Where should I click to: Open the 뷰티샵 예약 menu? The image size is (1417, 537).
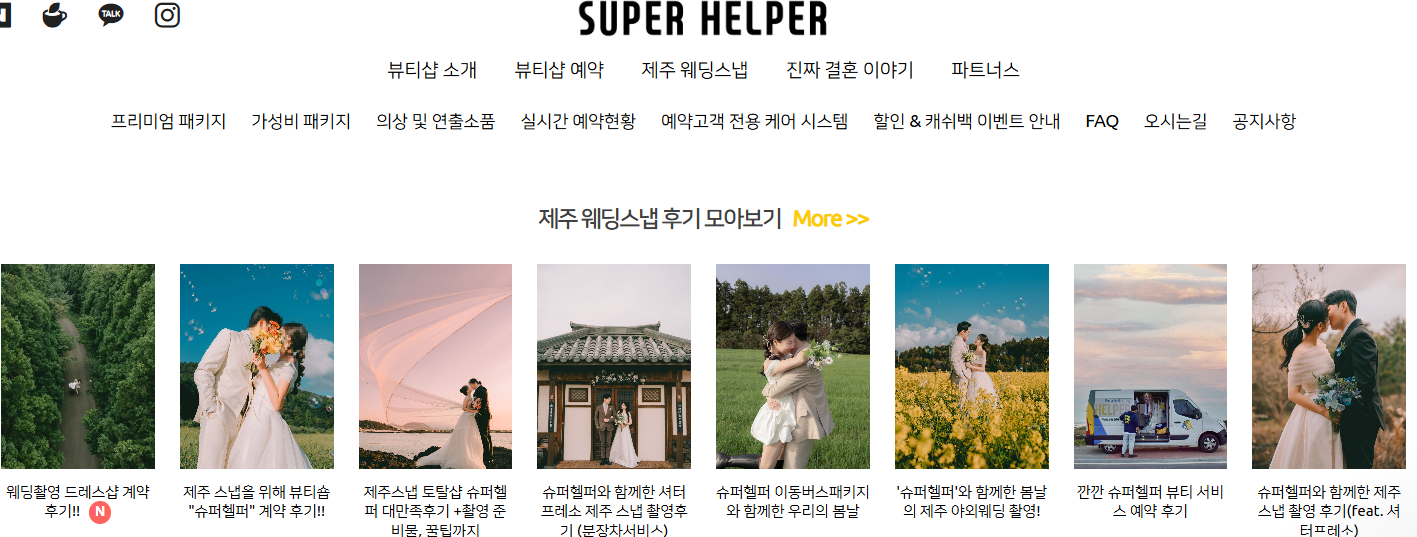click(559, 70)
